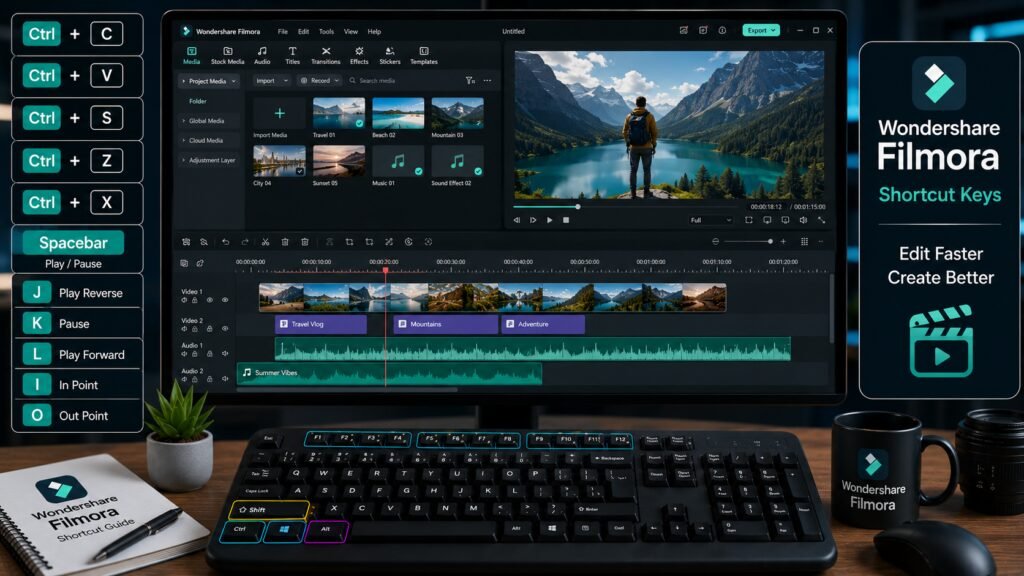Select the Summer Vibes audio clip
This screenshot has height=576, width=1024.
coord(389,373)
